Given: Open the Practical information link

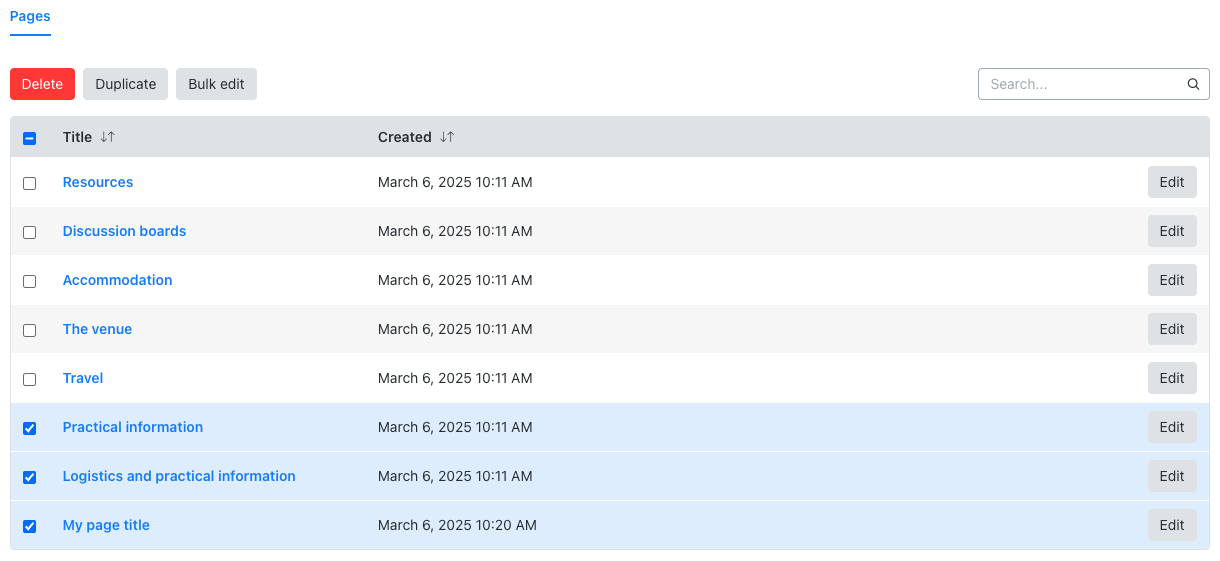Looking at the screenshot, I should point(133,427).
